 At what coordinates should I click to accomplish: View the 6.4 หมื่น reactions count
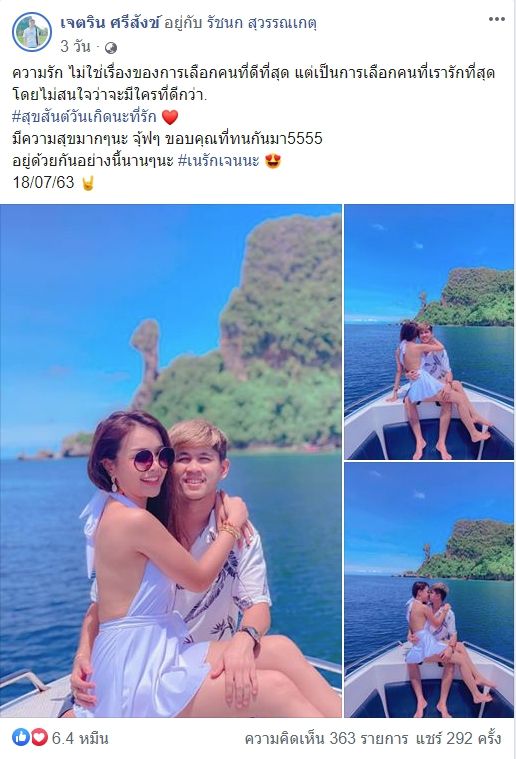point(80,738)
